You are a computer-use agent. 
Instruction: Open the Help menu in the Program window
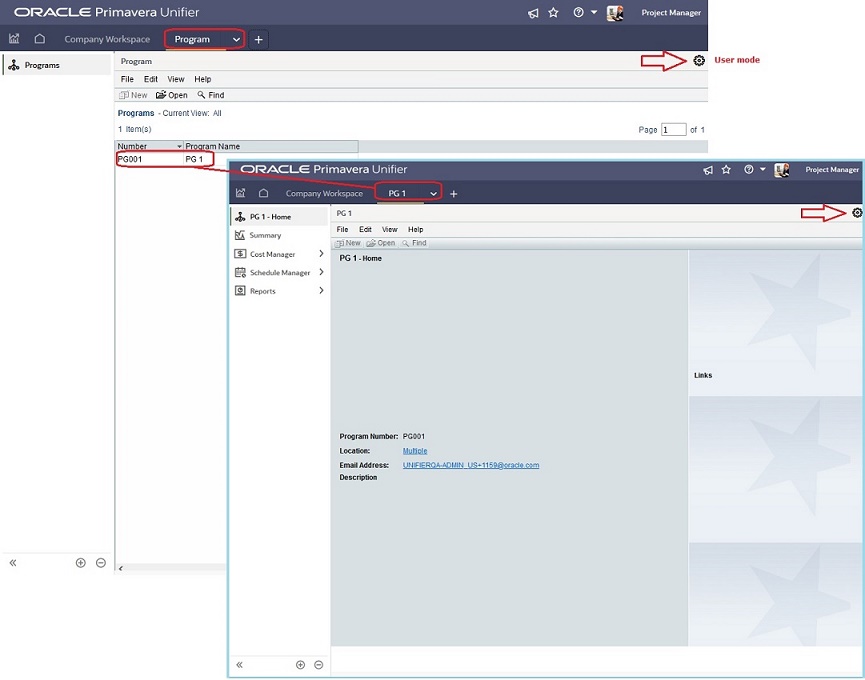[x=202, y=79]
